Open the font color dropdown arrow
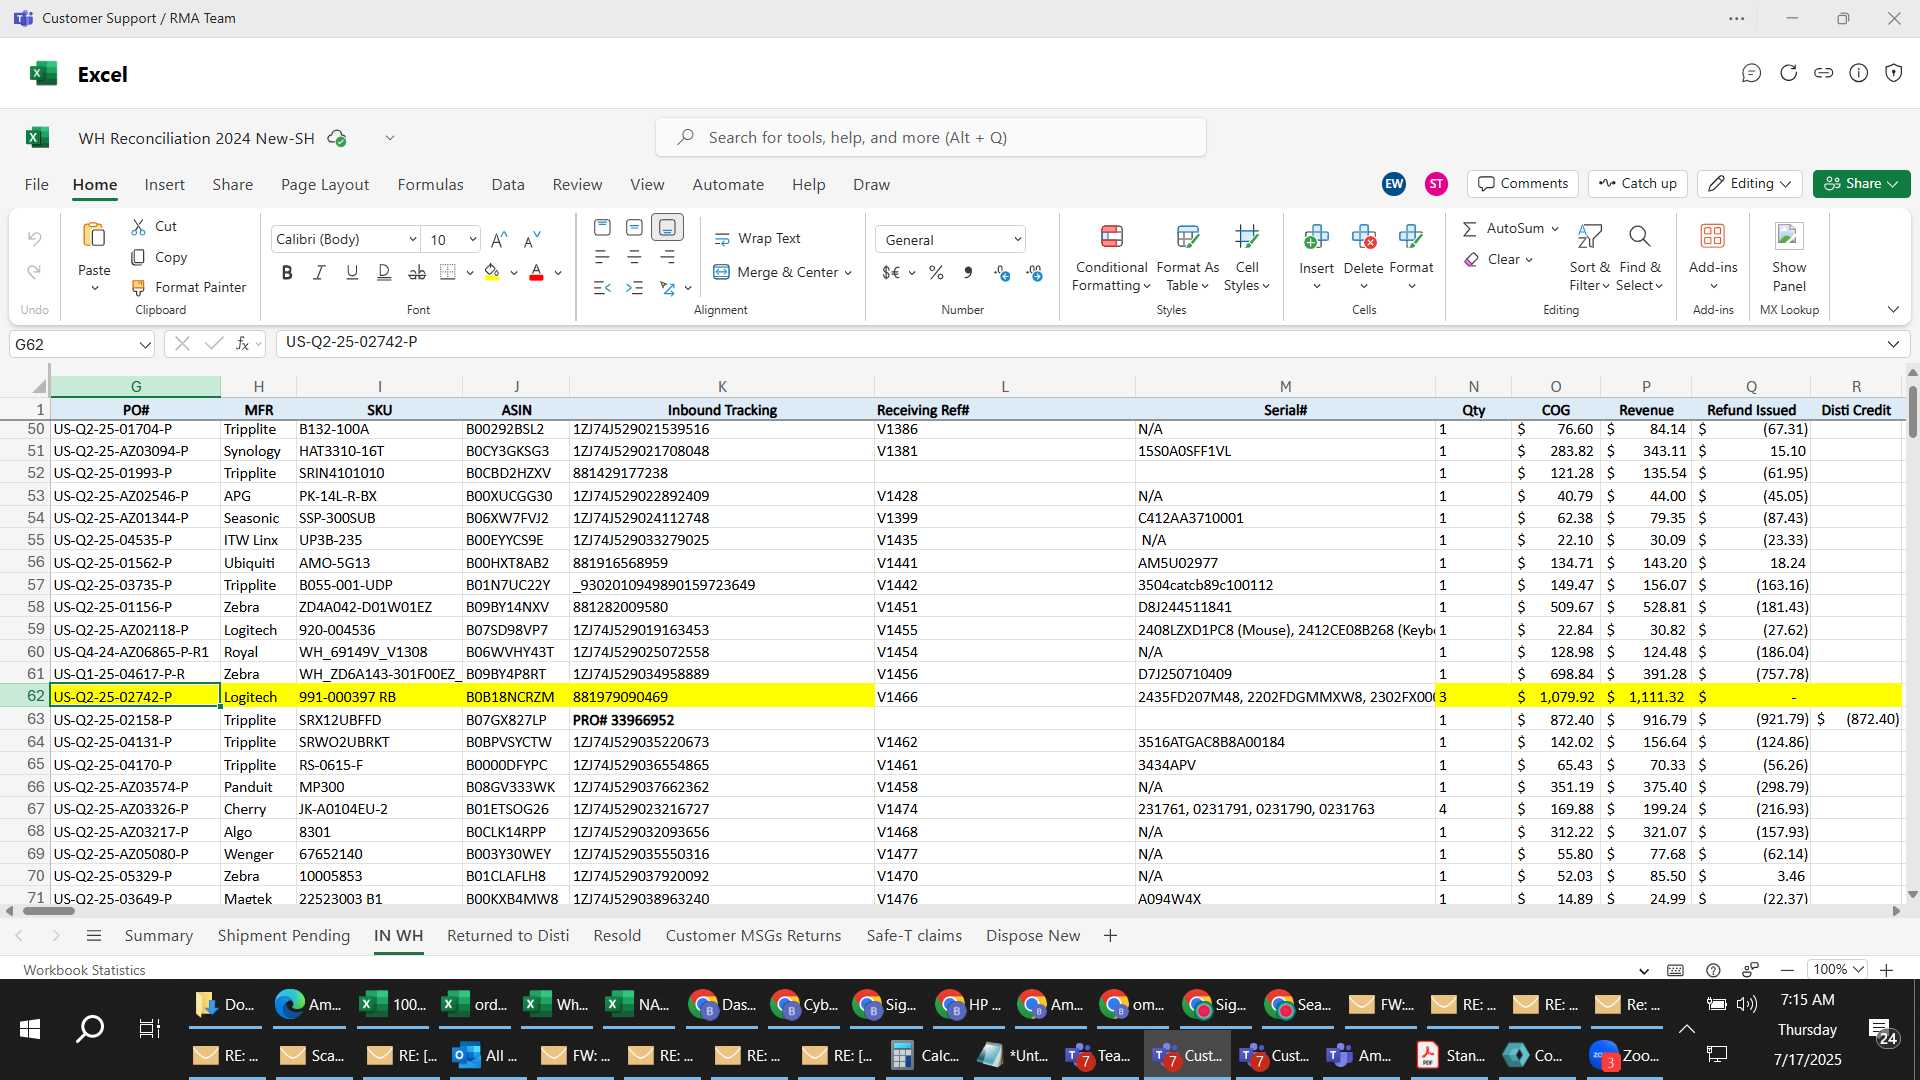This screenshot has height=1080, width=1920. click(x=558, y=273)
